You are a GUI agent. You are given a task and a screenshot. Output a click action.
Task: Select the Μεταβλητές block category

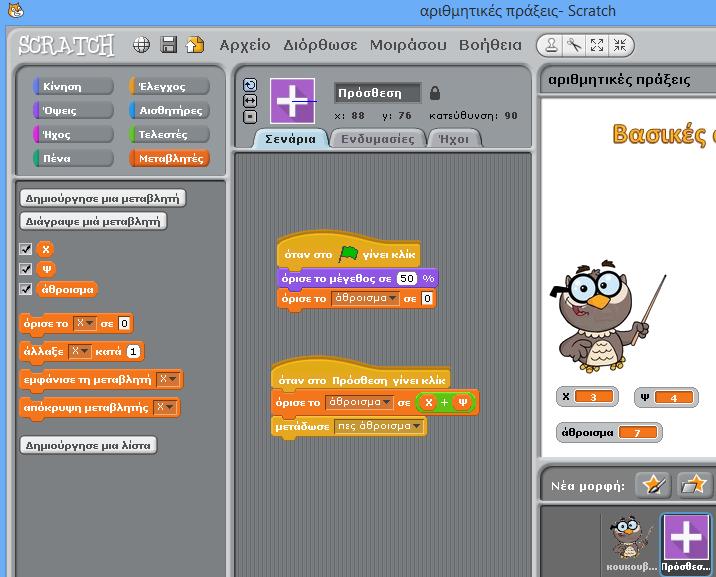point(169,158)
